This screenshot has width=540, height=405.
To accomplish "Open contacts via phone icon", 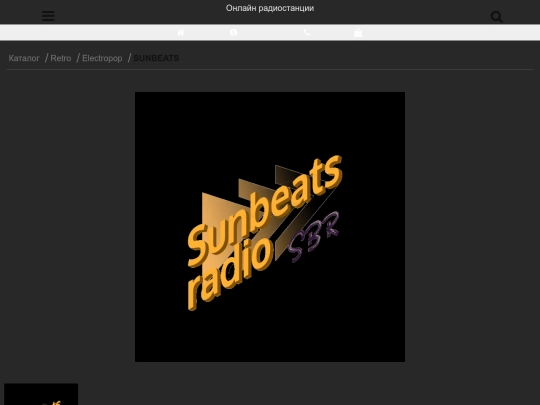I will [x=307, y=32].
